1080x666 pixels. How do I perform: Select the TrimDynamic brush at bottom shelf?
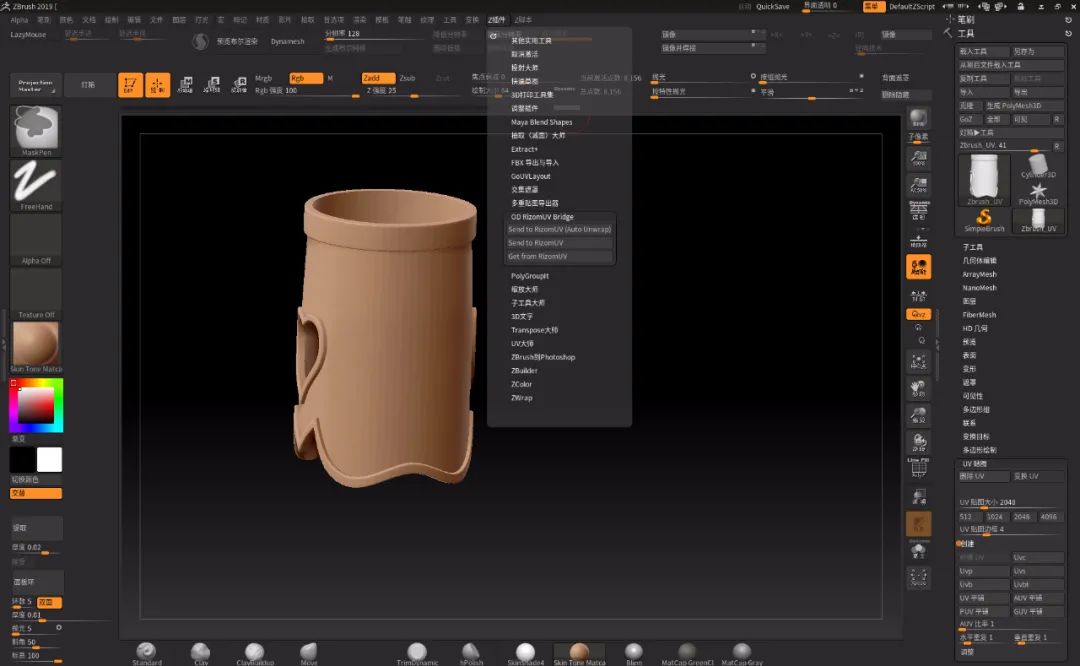[x=417, y=653]
